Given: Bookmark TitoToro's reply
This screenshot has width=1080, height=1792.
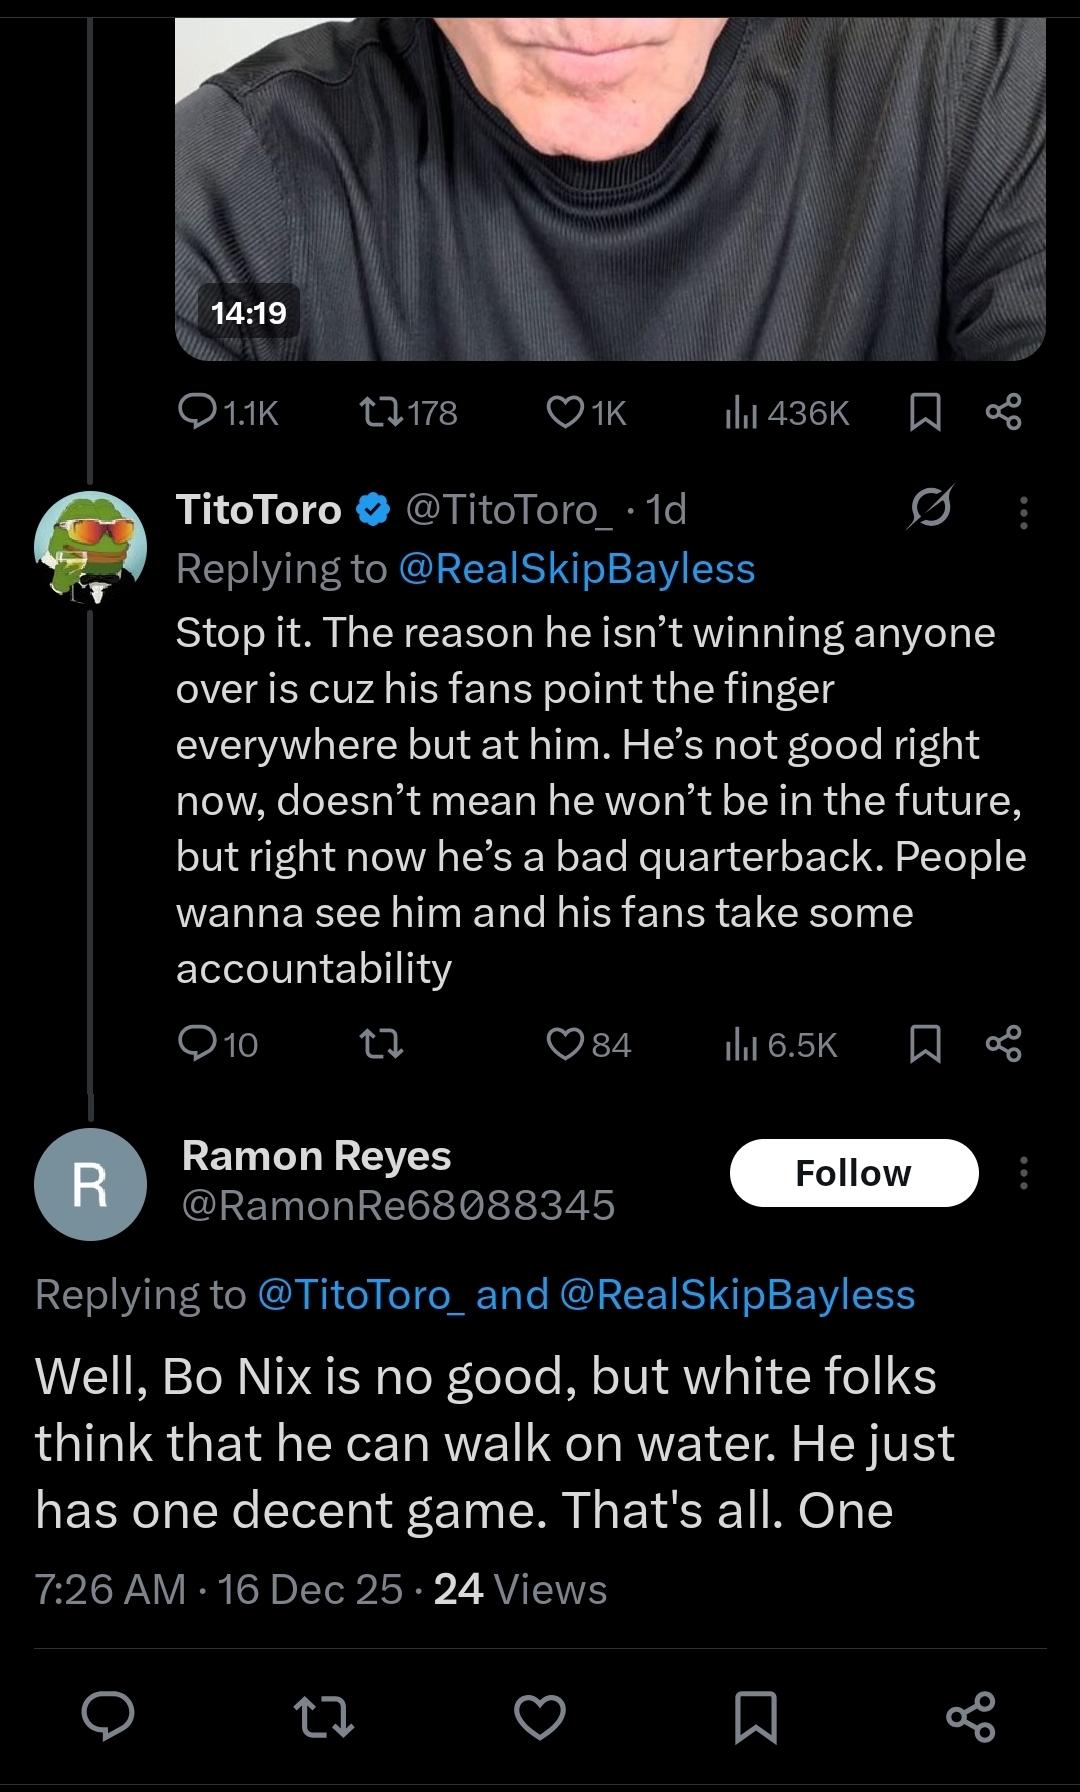Looking at the screenshot, I should pos(925,1044).
